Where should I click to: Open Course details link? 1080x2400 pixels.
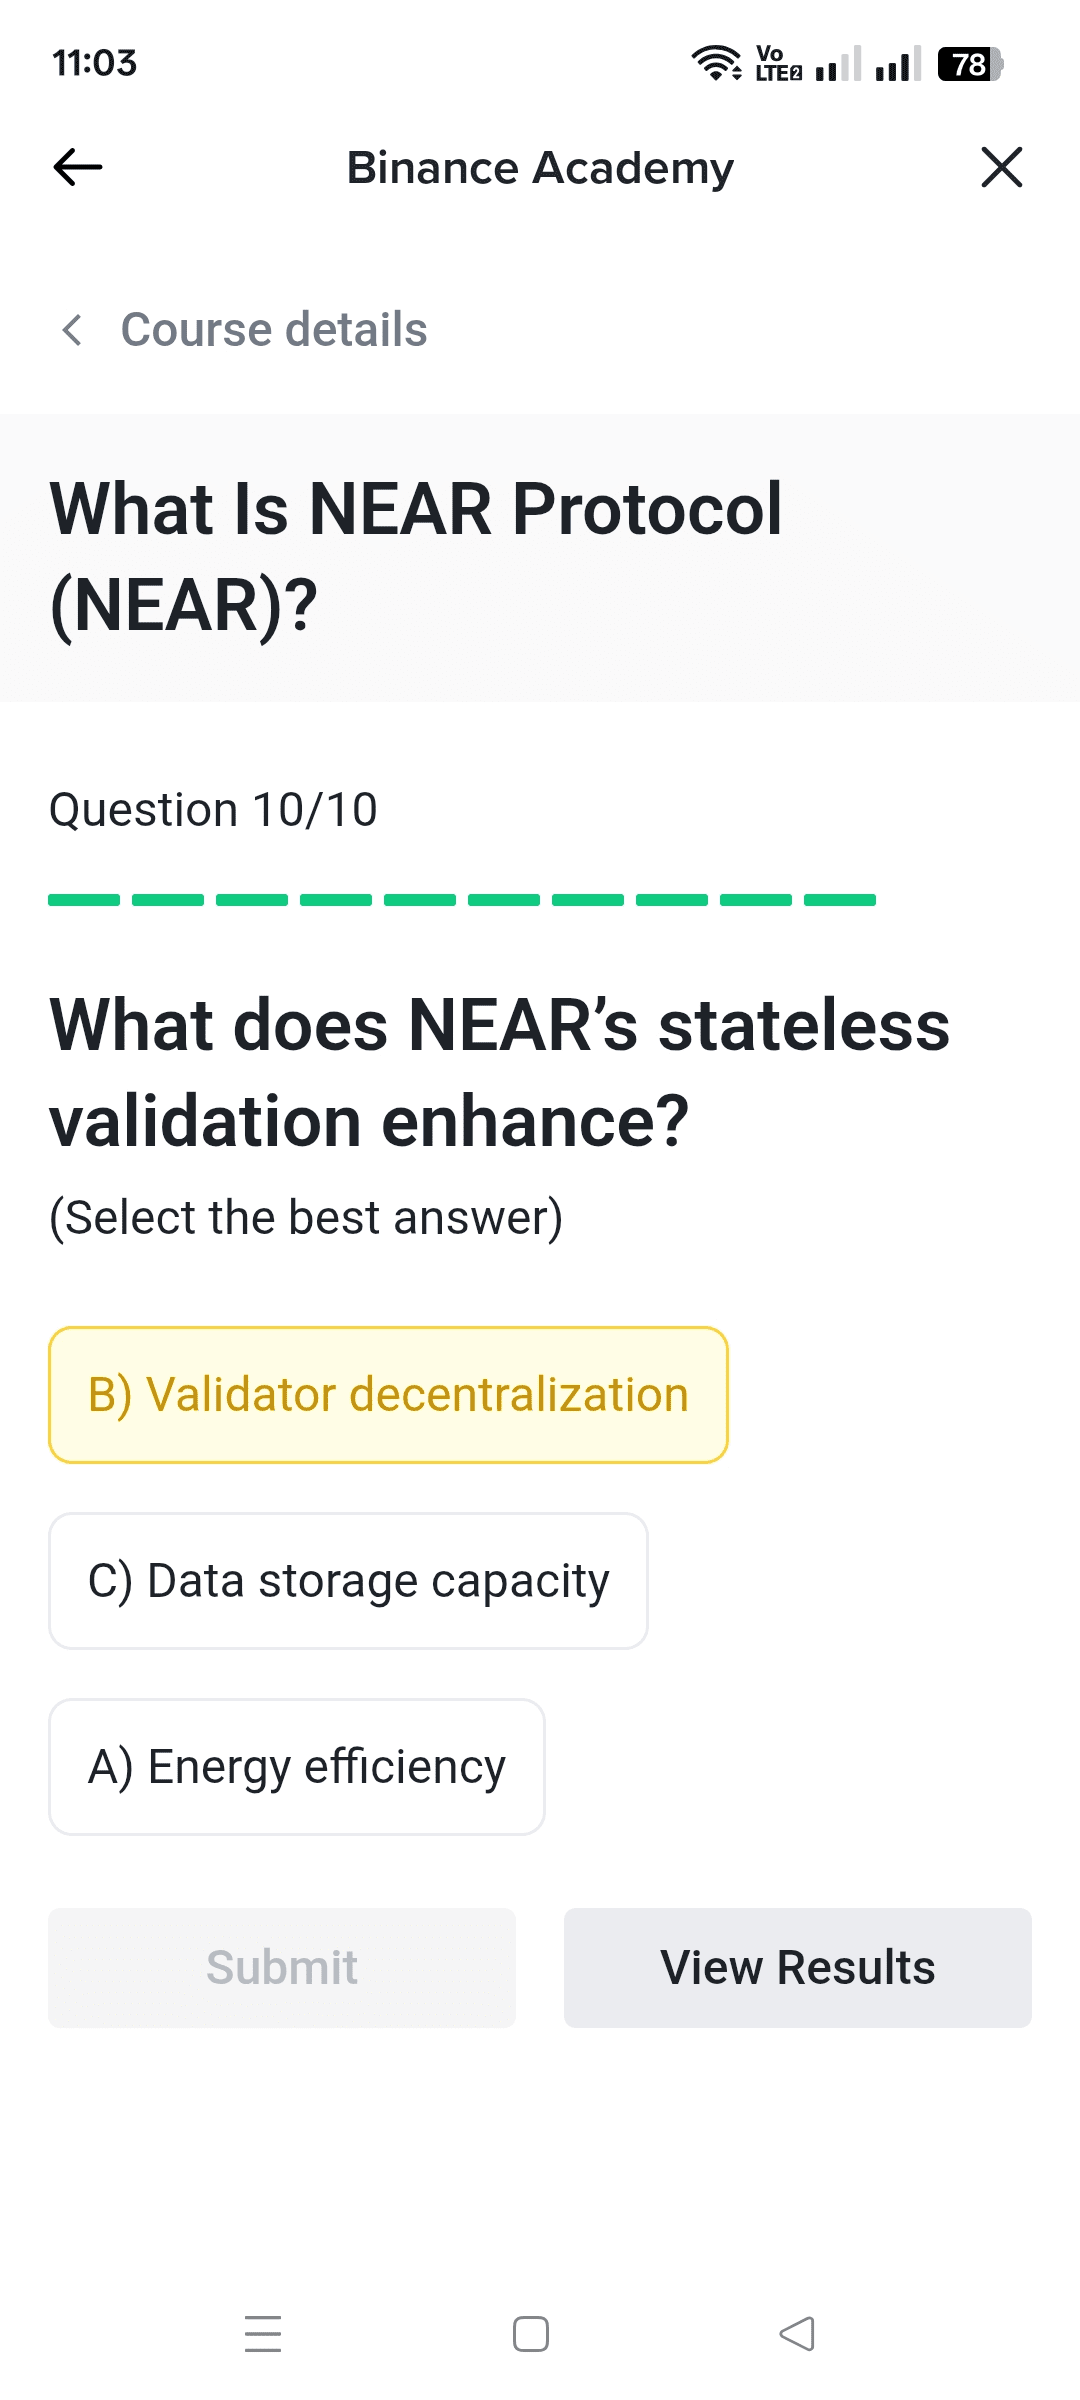point(273,330)
